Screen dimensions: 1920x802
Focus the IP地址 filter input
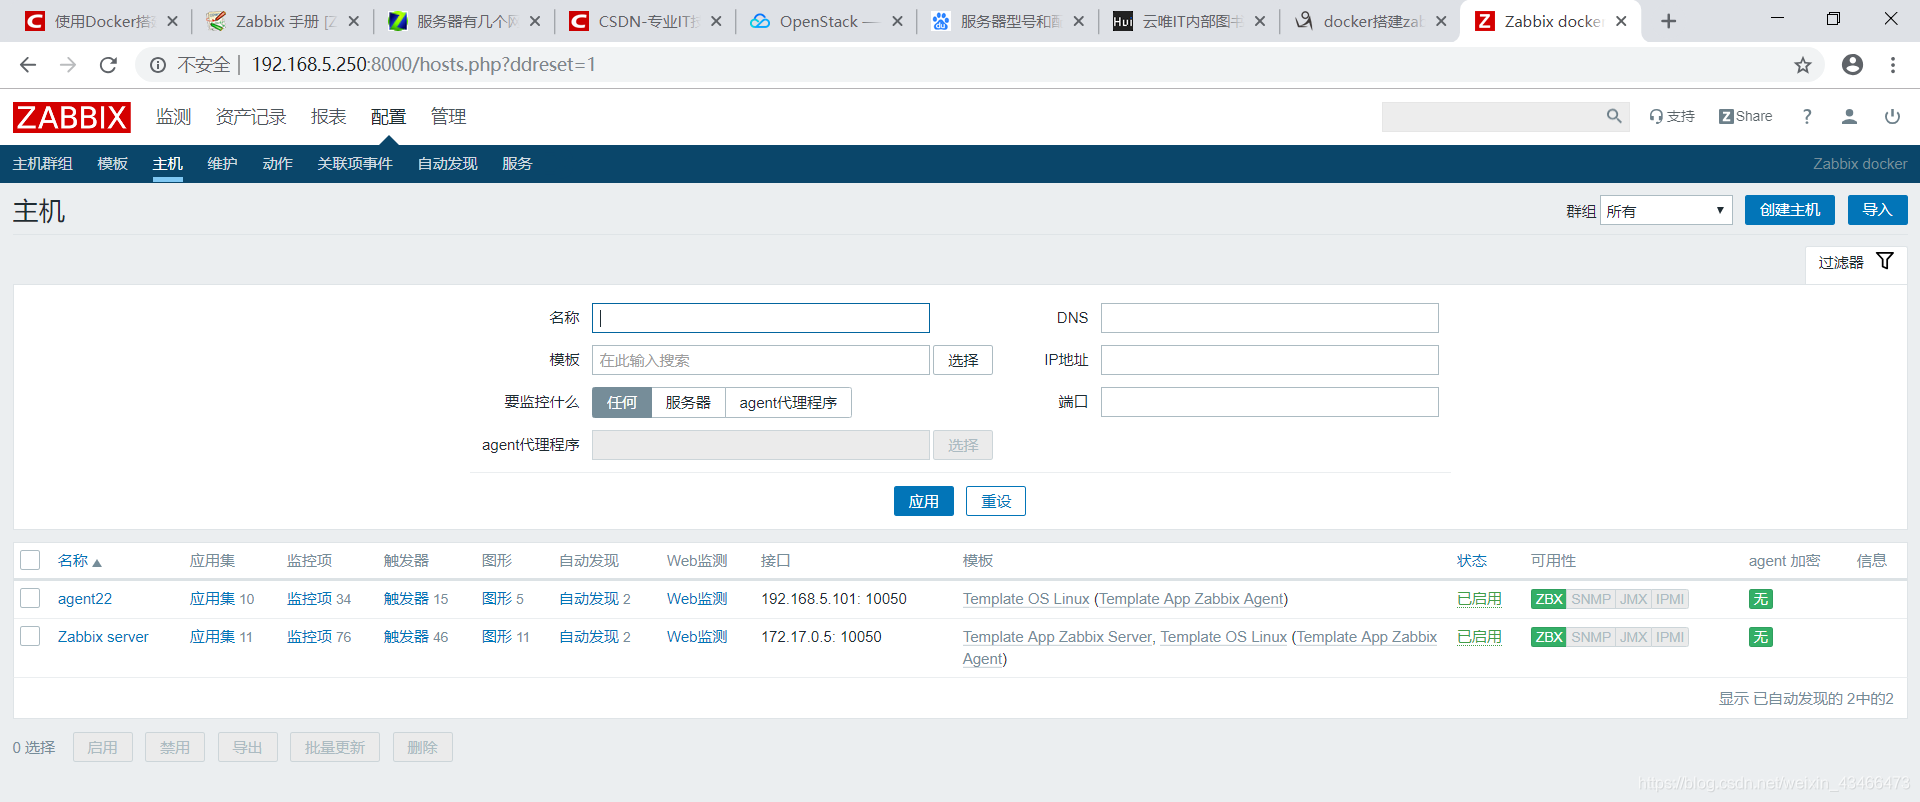[x=1269, y=360]
